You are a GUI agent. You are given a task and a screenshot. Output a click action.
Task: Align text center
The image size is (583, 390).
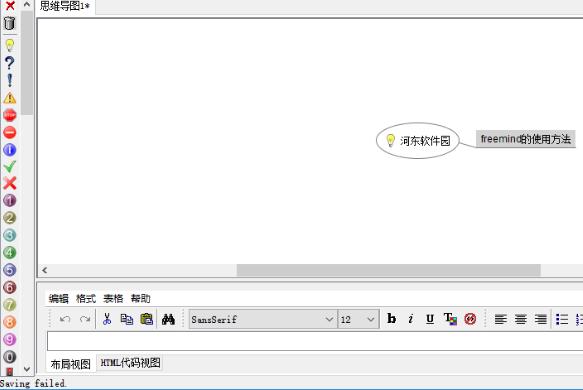[521, 319]
